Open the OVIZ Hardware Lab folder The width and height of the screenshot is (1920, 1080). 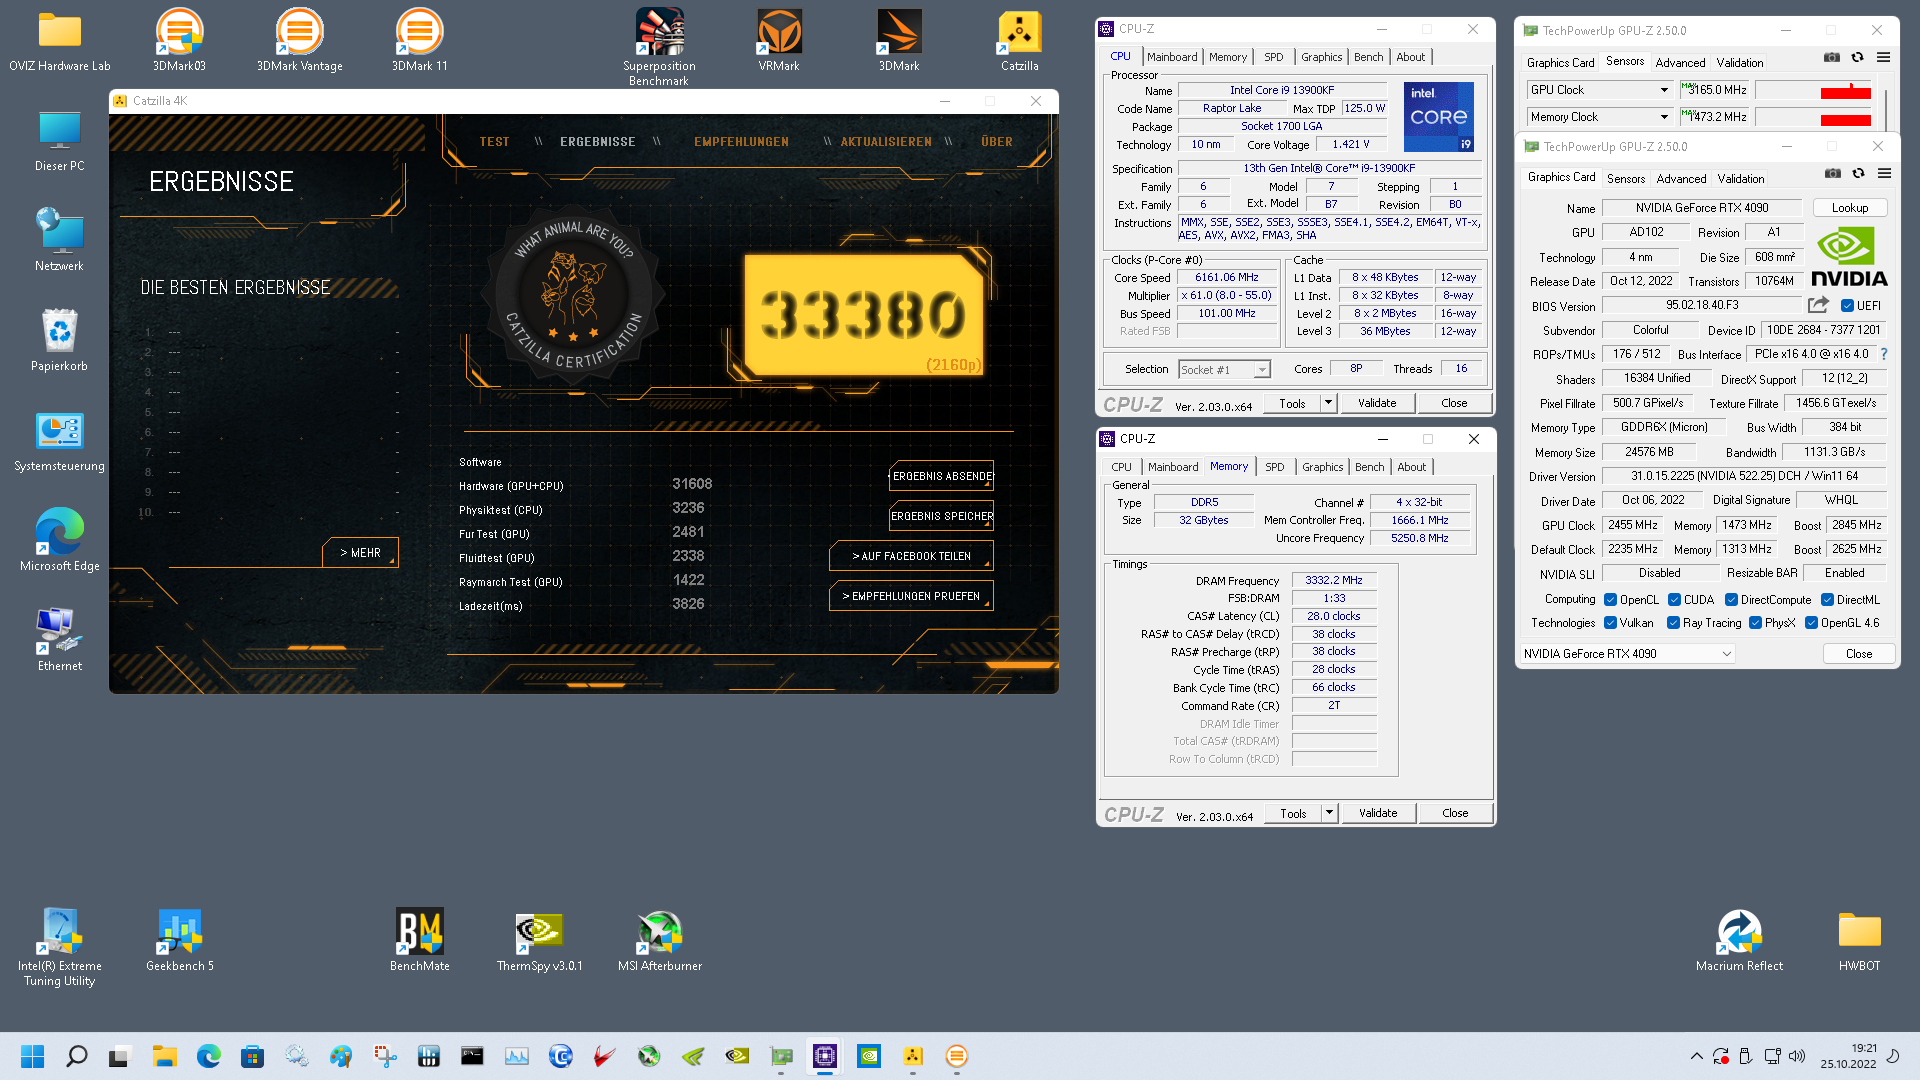point(60,40)
